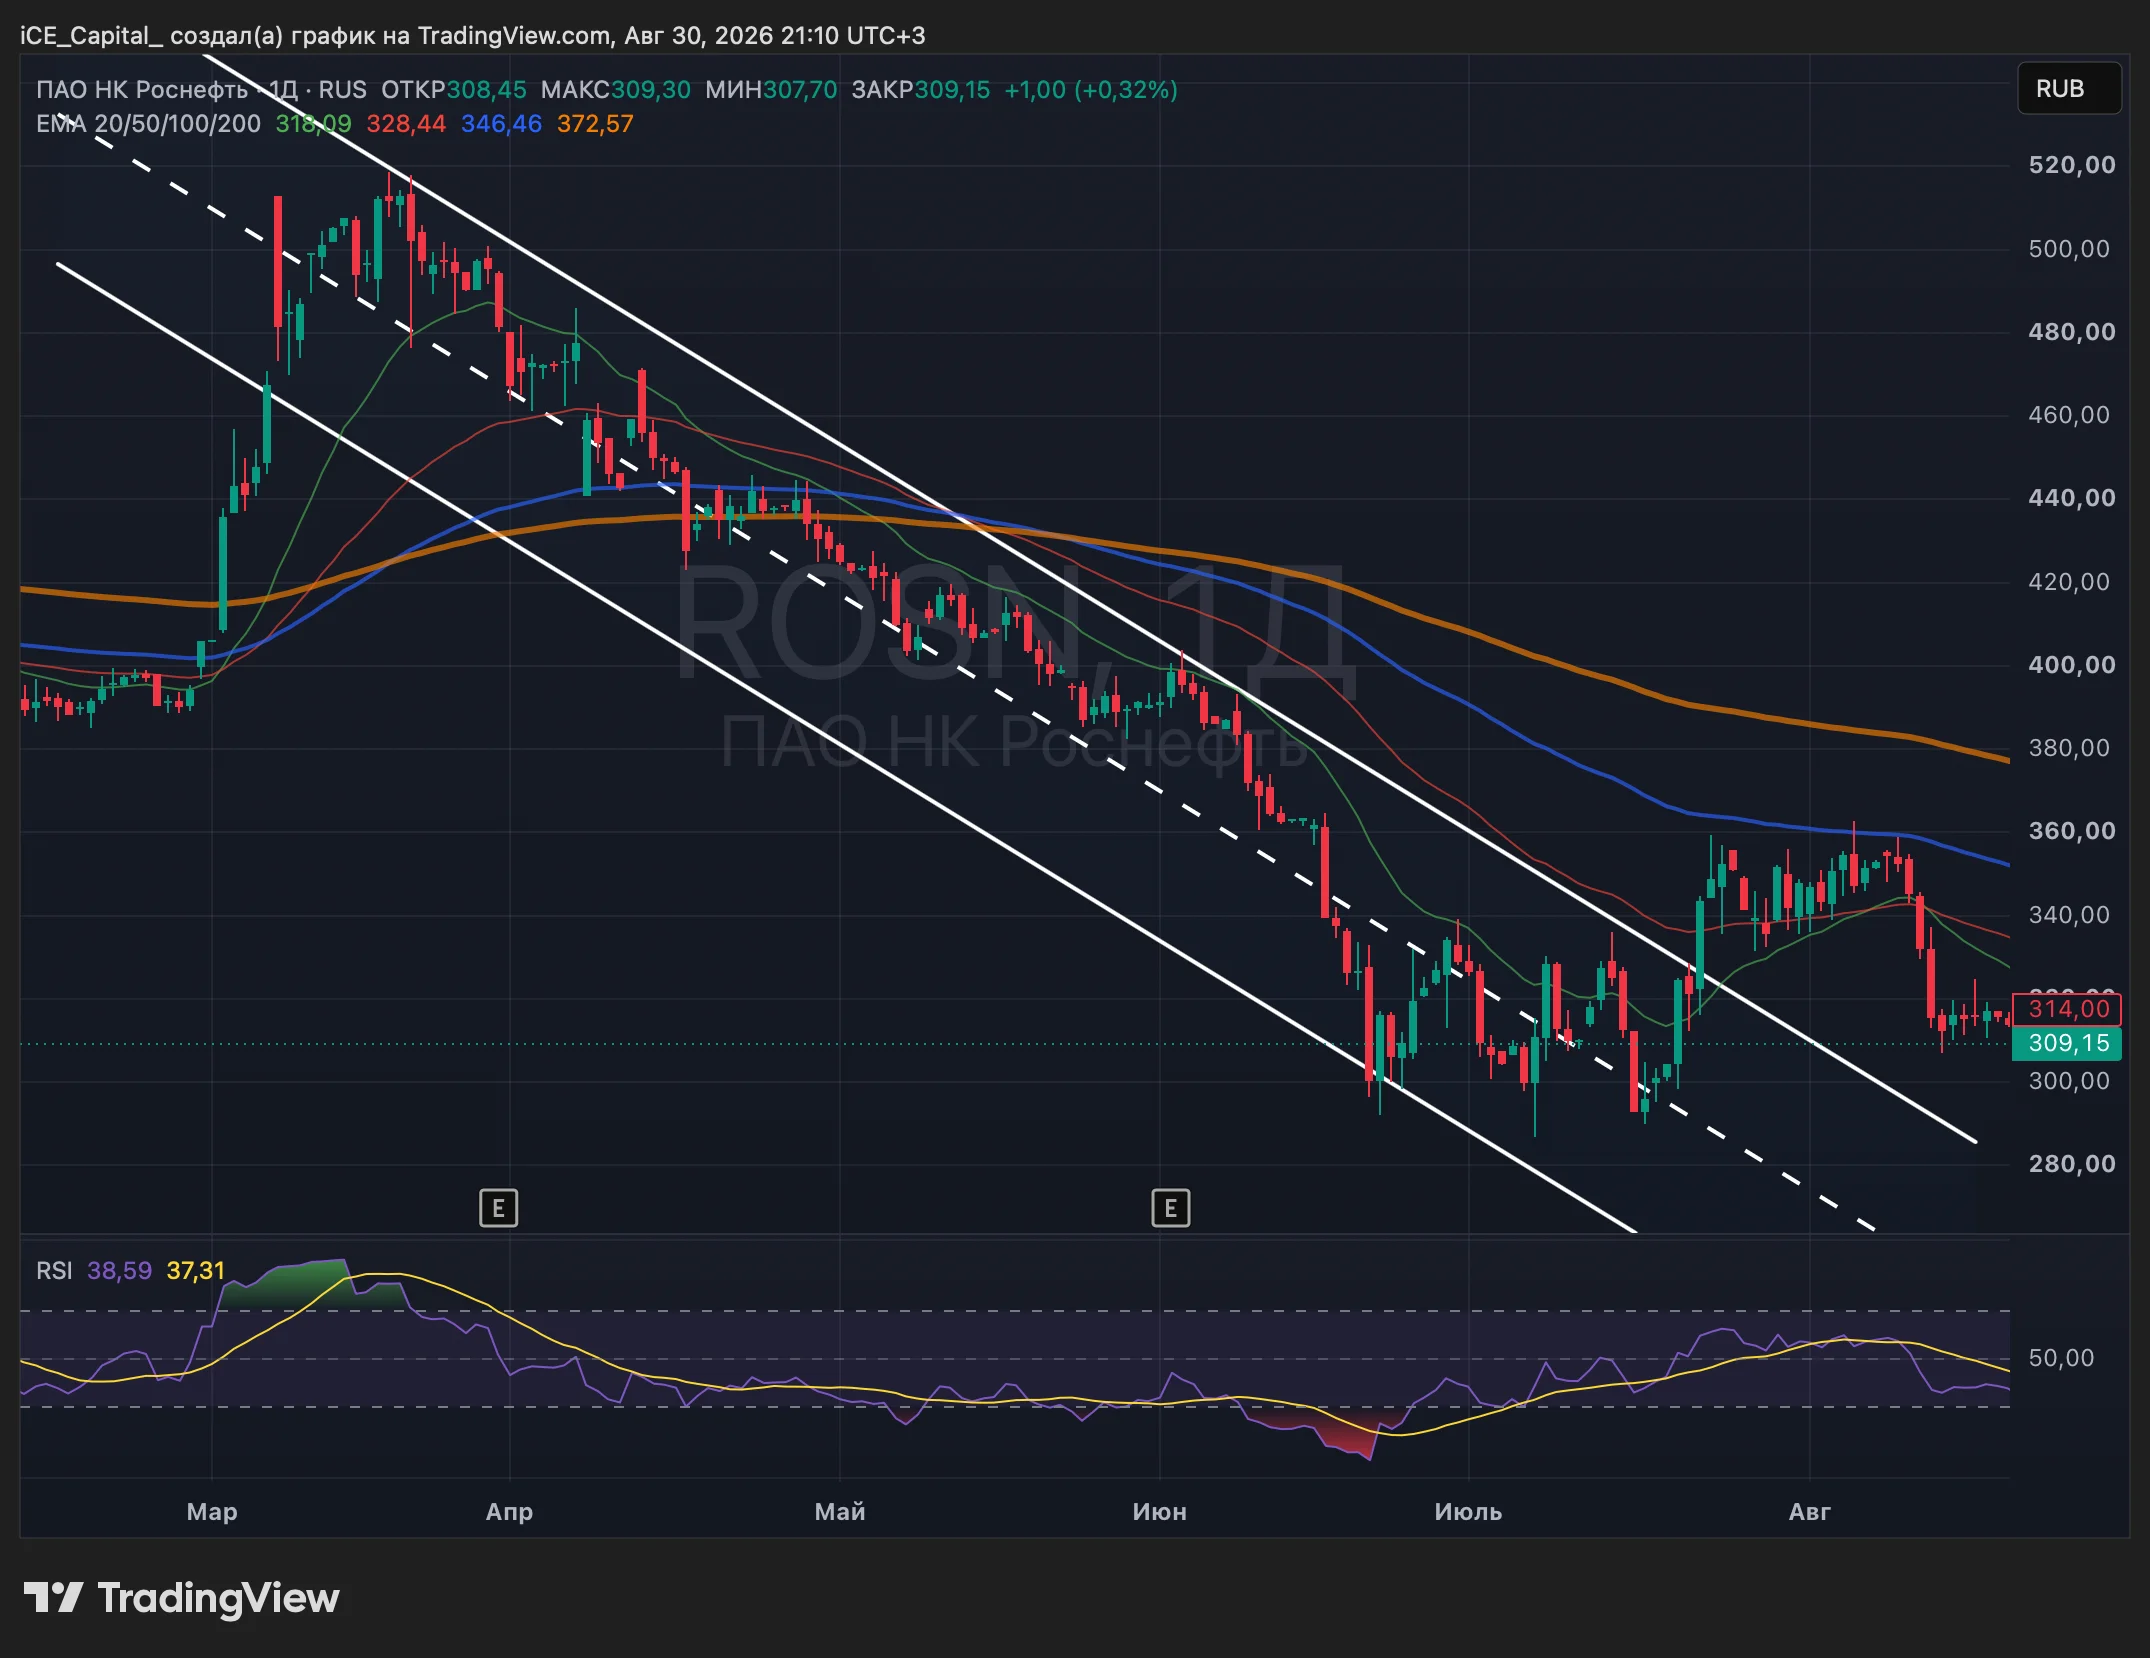Click the green 309,15 last price tag
The height and width of the screenshot is (1658, 2150).
click(2066, 1043)
